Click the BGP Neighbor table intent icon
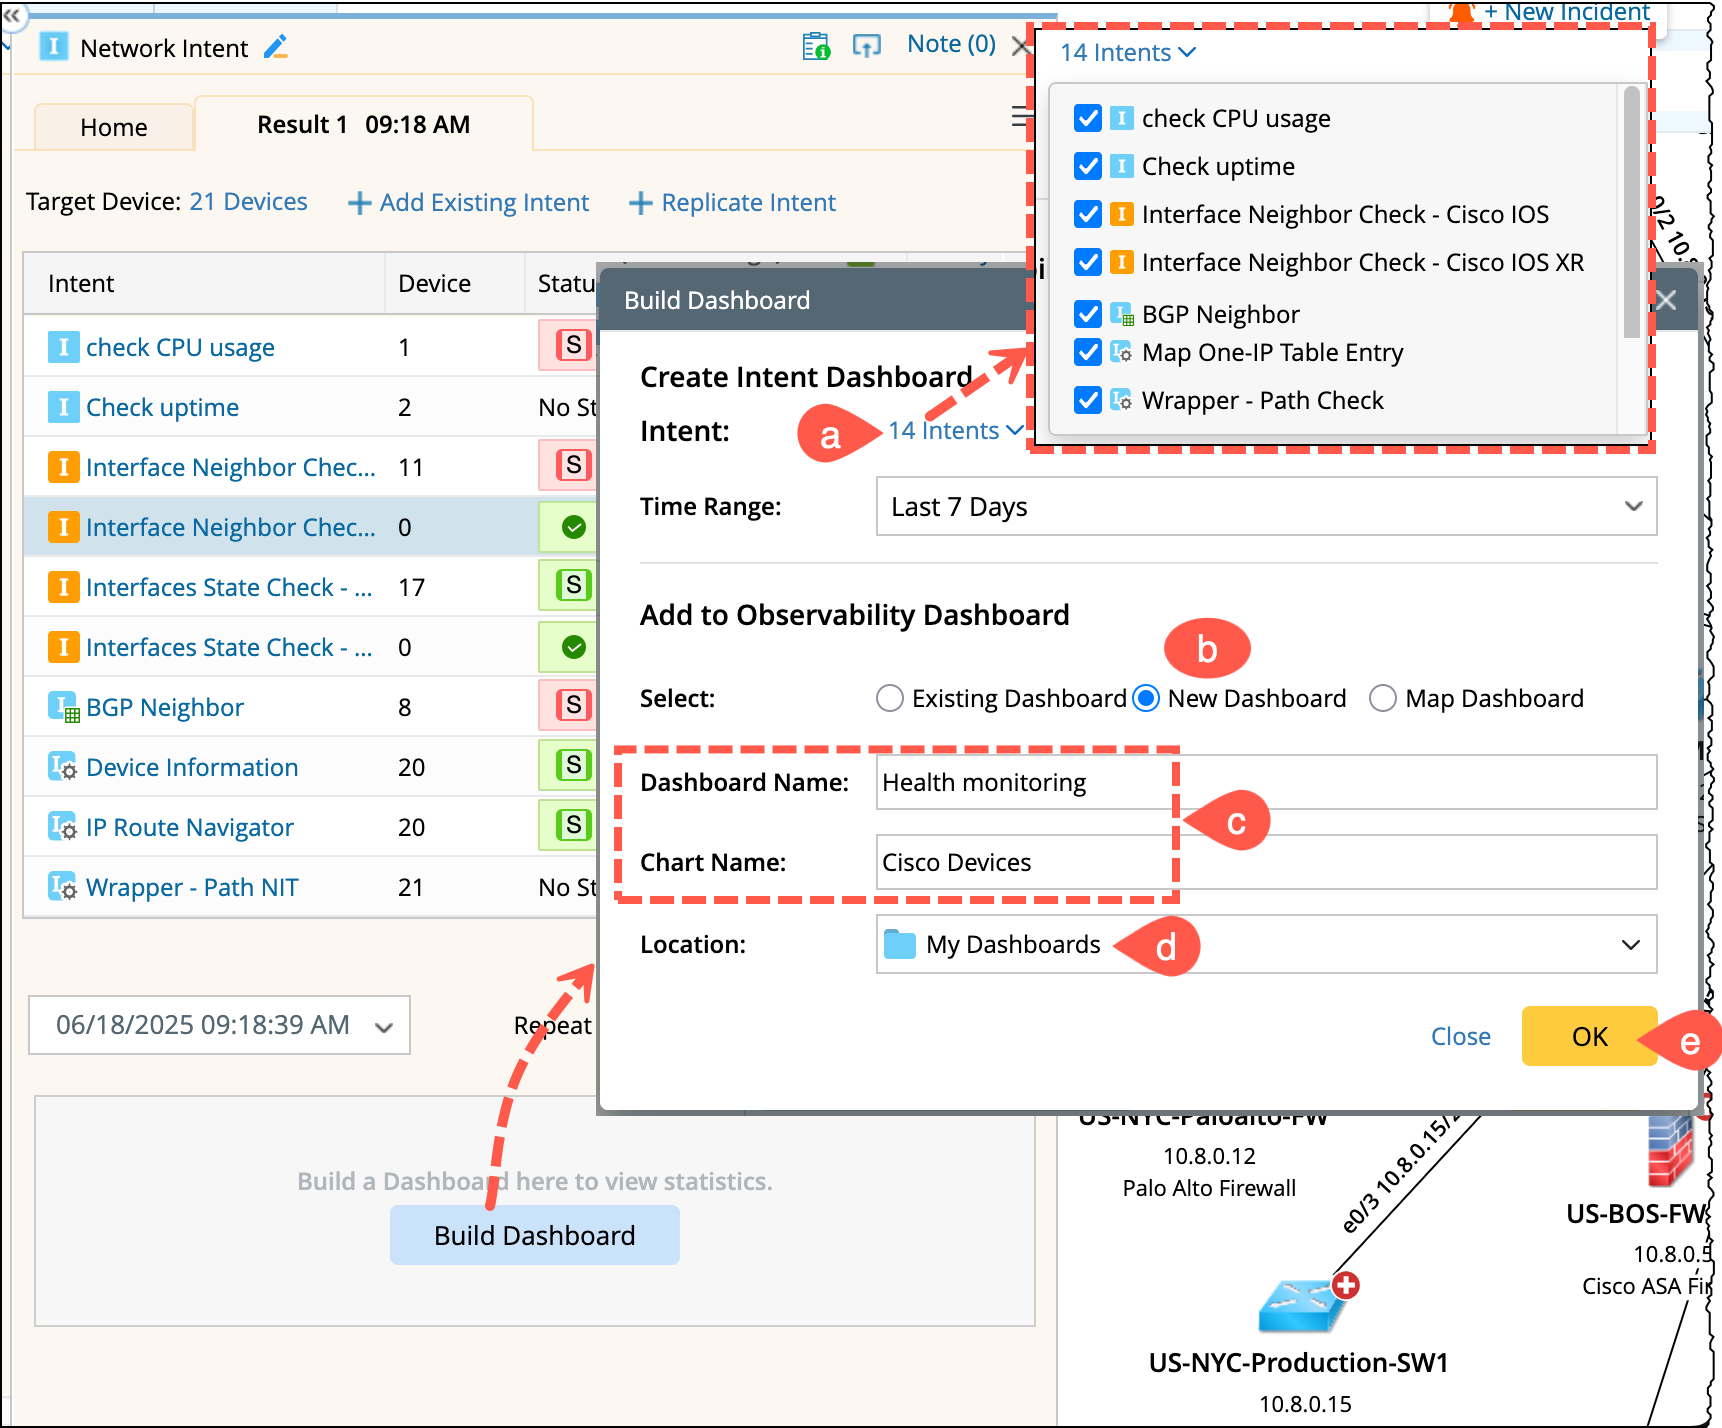Screen dimensions: 1722x1428 coord(64,707)
